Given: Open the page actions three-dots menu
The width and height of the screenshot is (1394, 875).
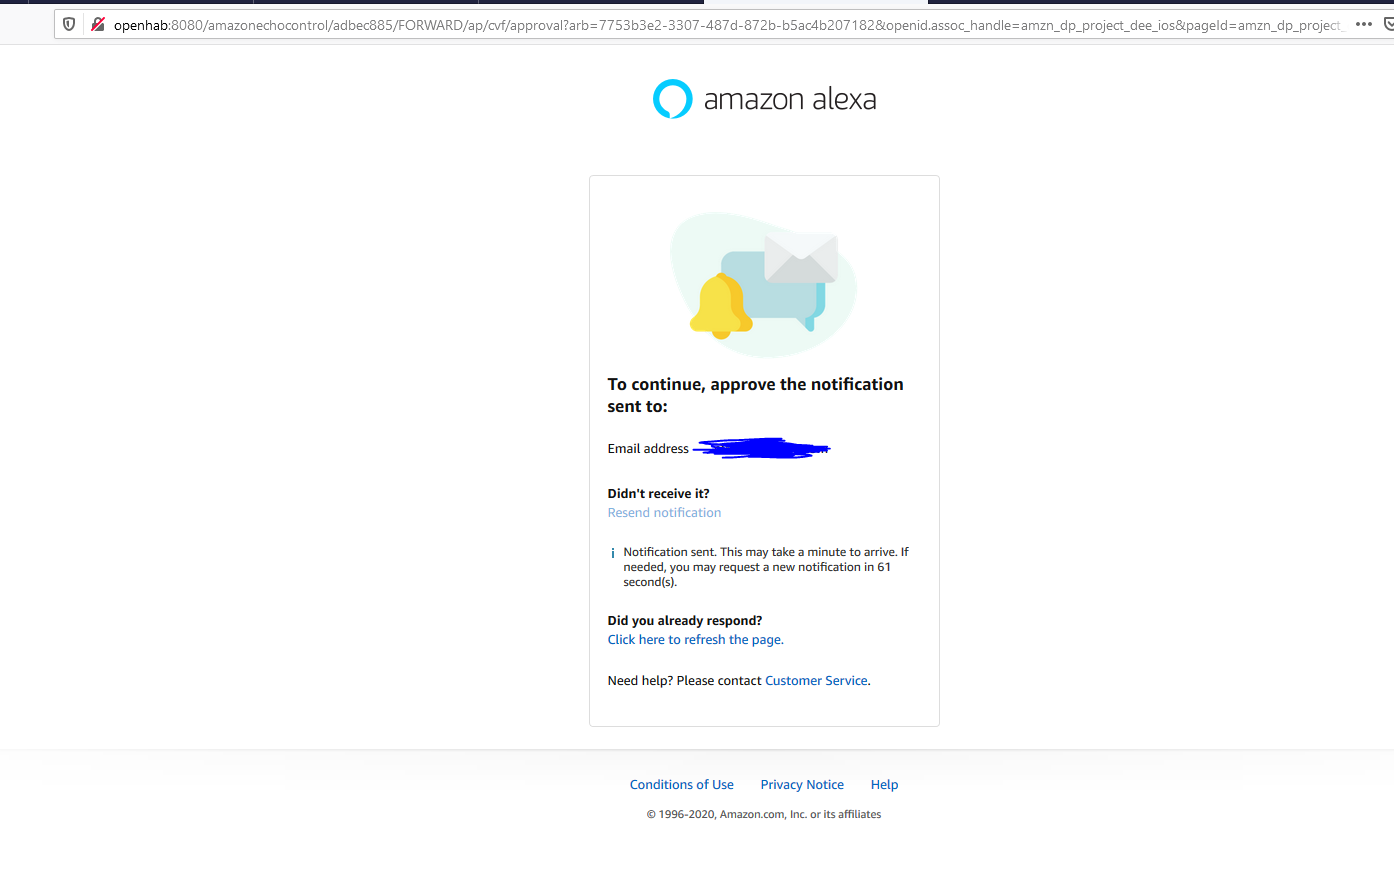Looking at the screenshot, I should 1364,24.
